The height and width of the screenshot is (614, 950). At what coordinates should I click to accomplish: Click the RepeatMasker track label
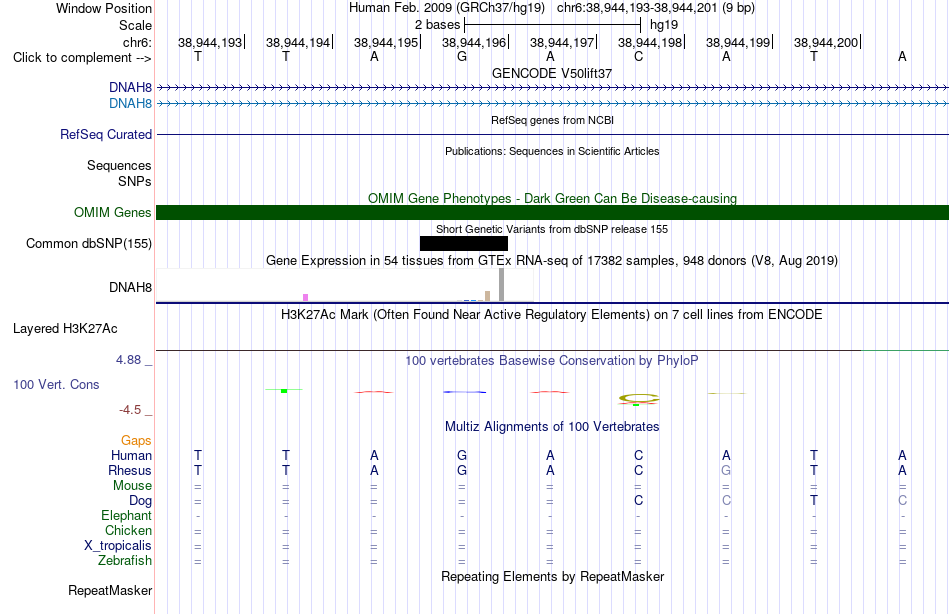[110, 590]
